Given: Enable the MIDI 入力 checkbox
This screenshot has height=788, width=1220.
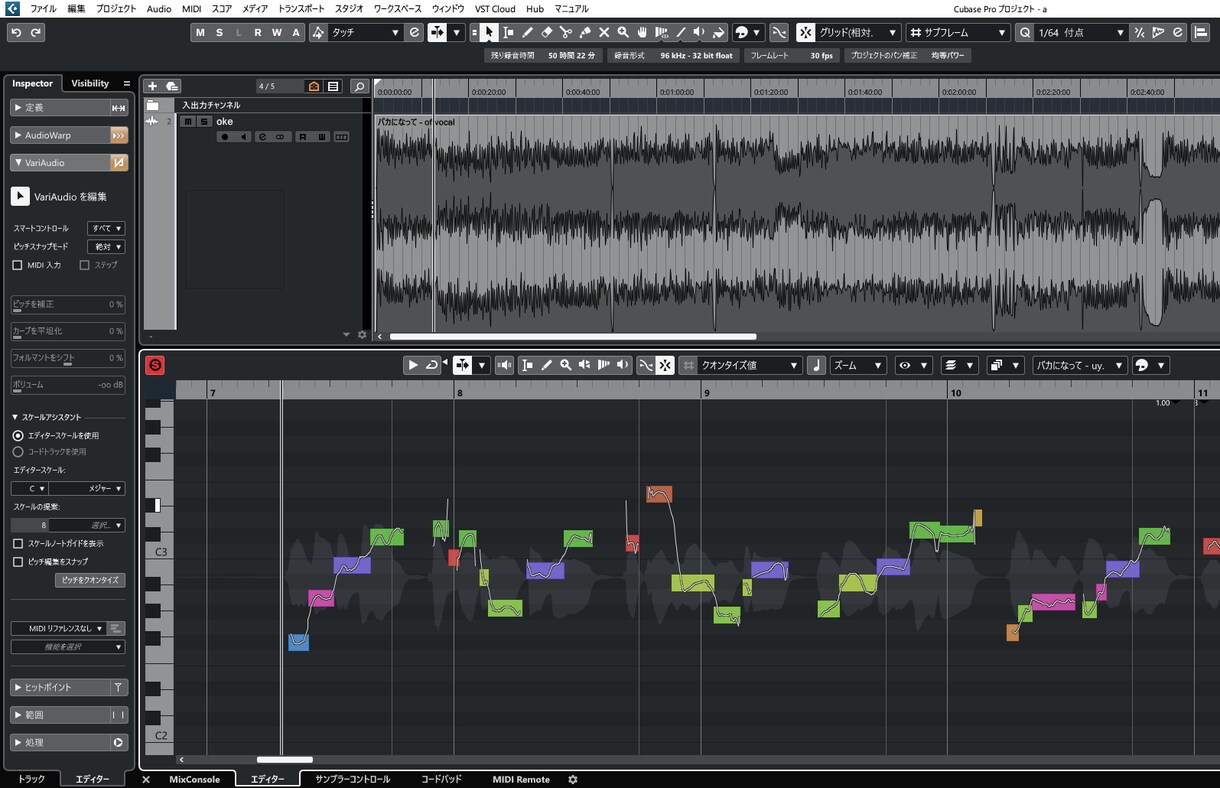Looking at the screenshot, I should point(17,265).
